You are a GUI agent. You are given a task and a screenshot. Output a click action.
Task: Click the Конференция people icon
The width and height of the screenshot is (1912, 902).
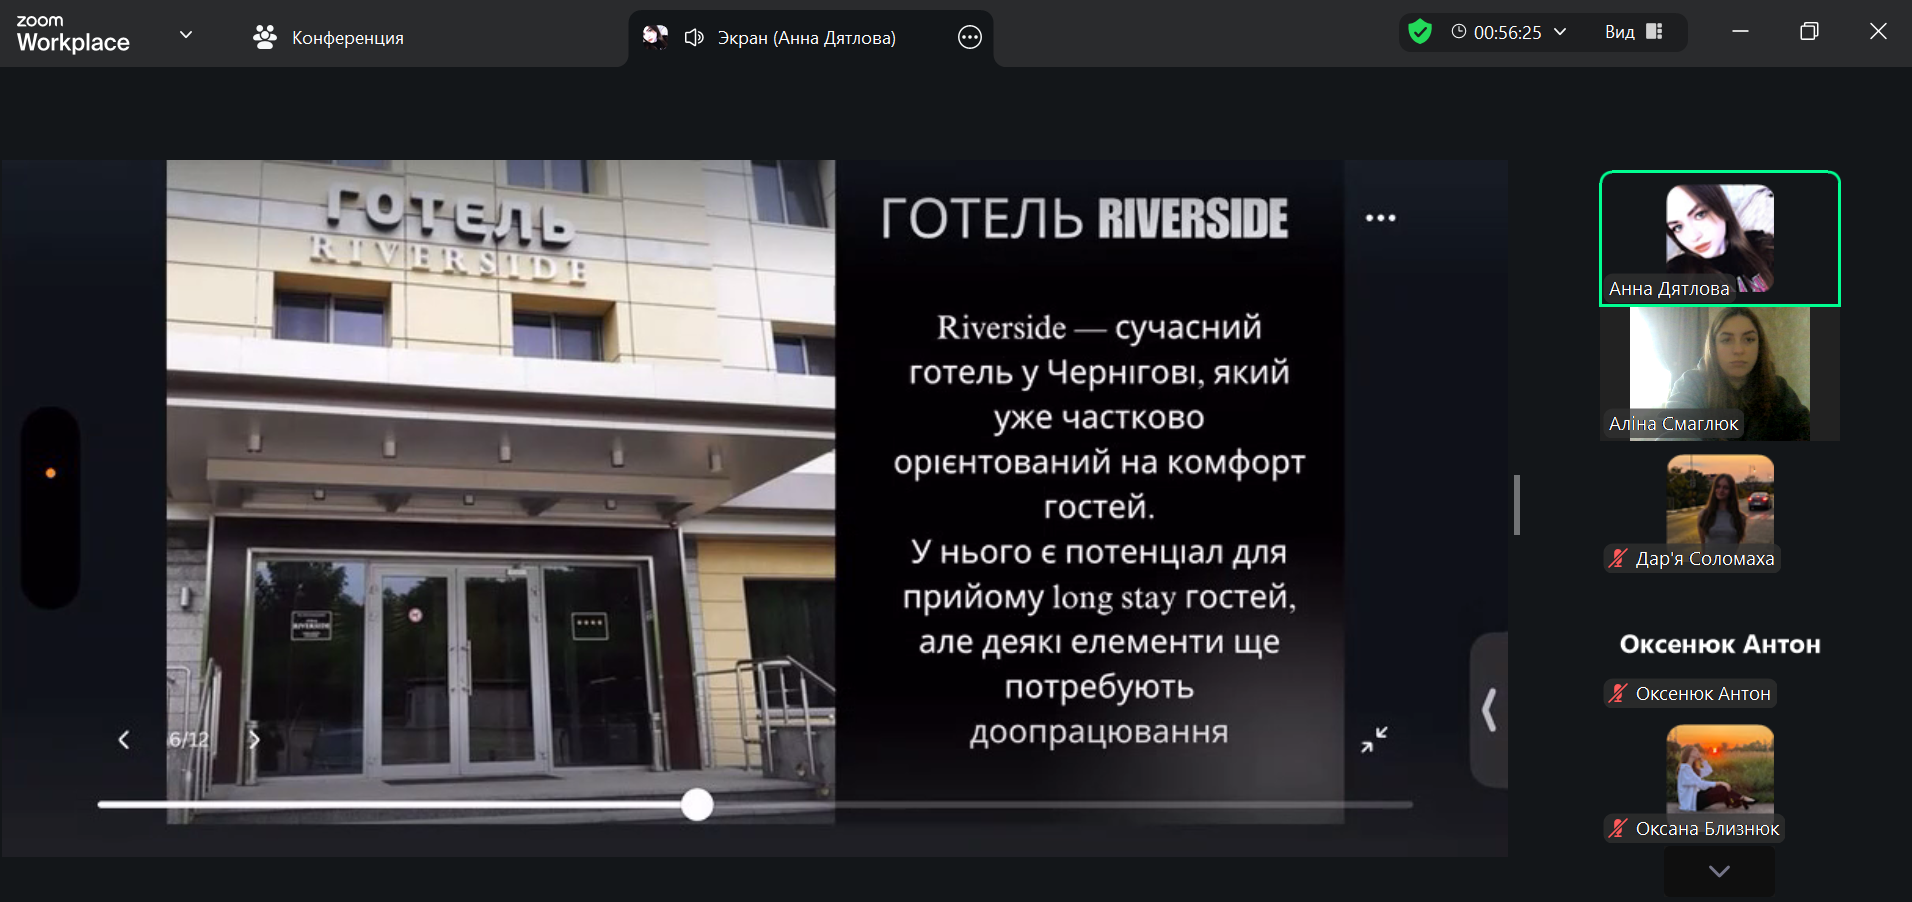265,38
